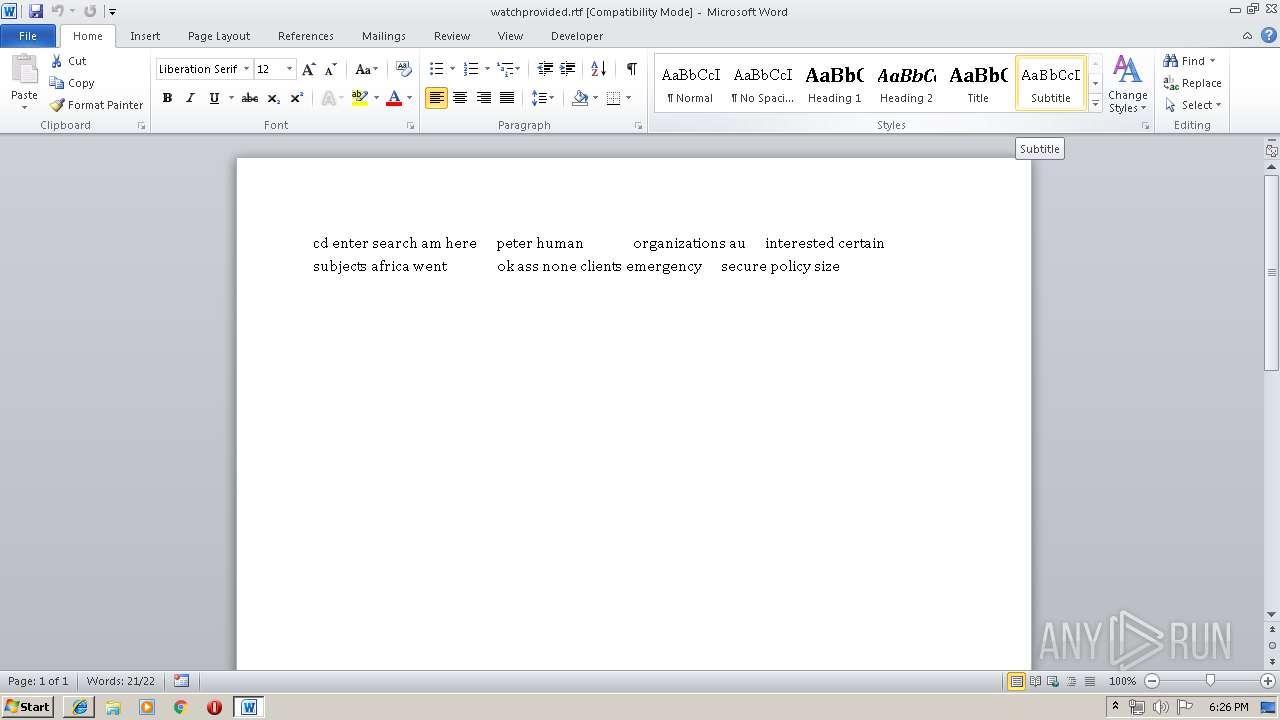
Task: Click the Save icon in Quick Access Toolbar
Action: (36, 11)
